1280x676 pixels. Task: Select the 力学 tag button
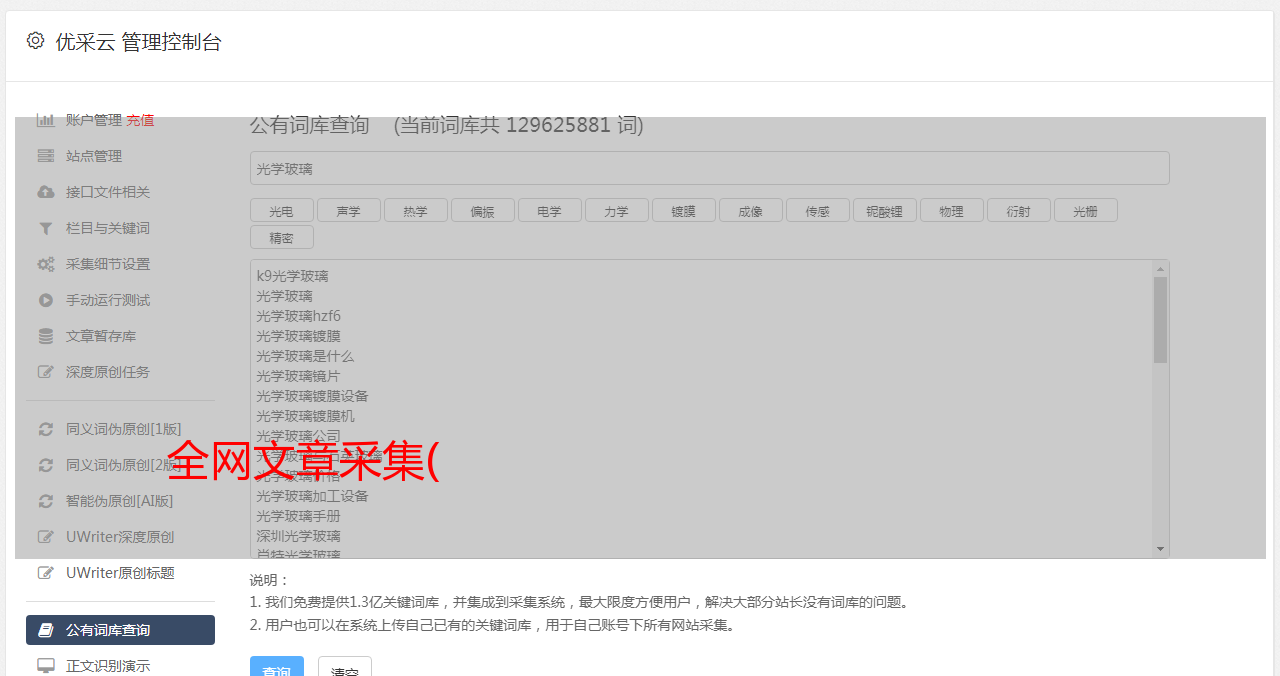(x=616, y=210)
